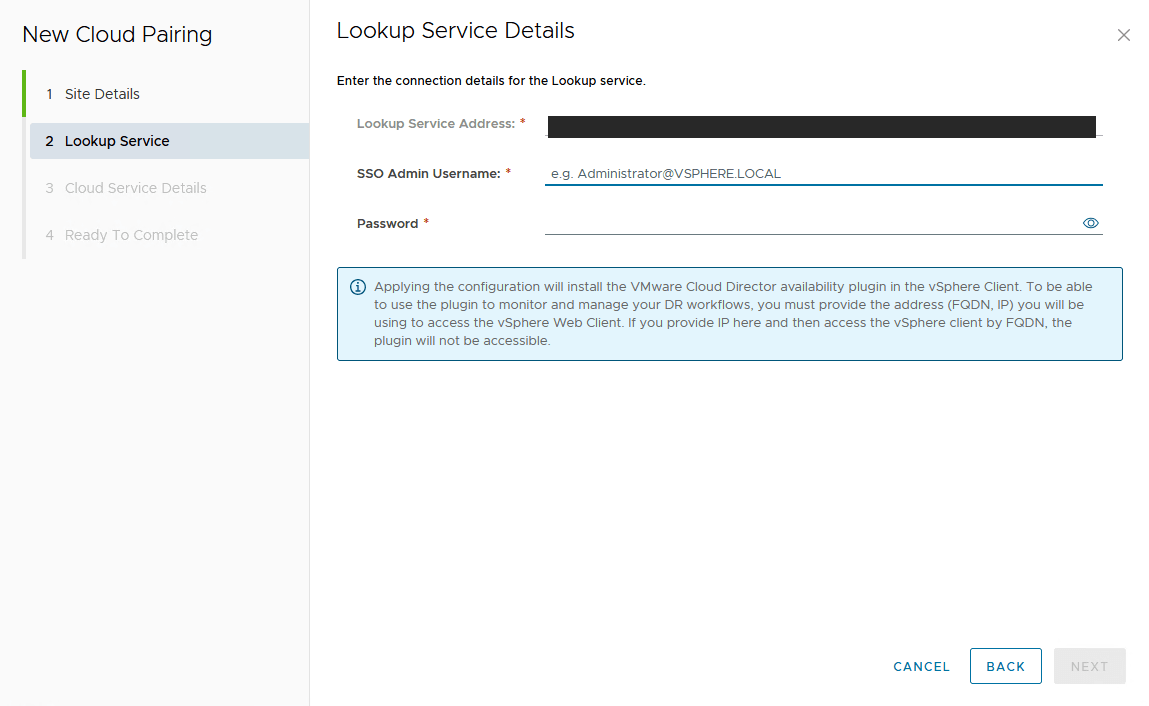Click the NEXT button
Image resolution: width=1149 pixels, height=706 pixels.
[x=1089, y=666]
